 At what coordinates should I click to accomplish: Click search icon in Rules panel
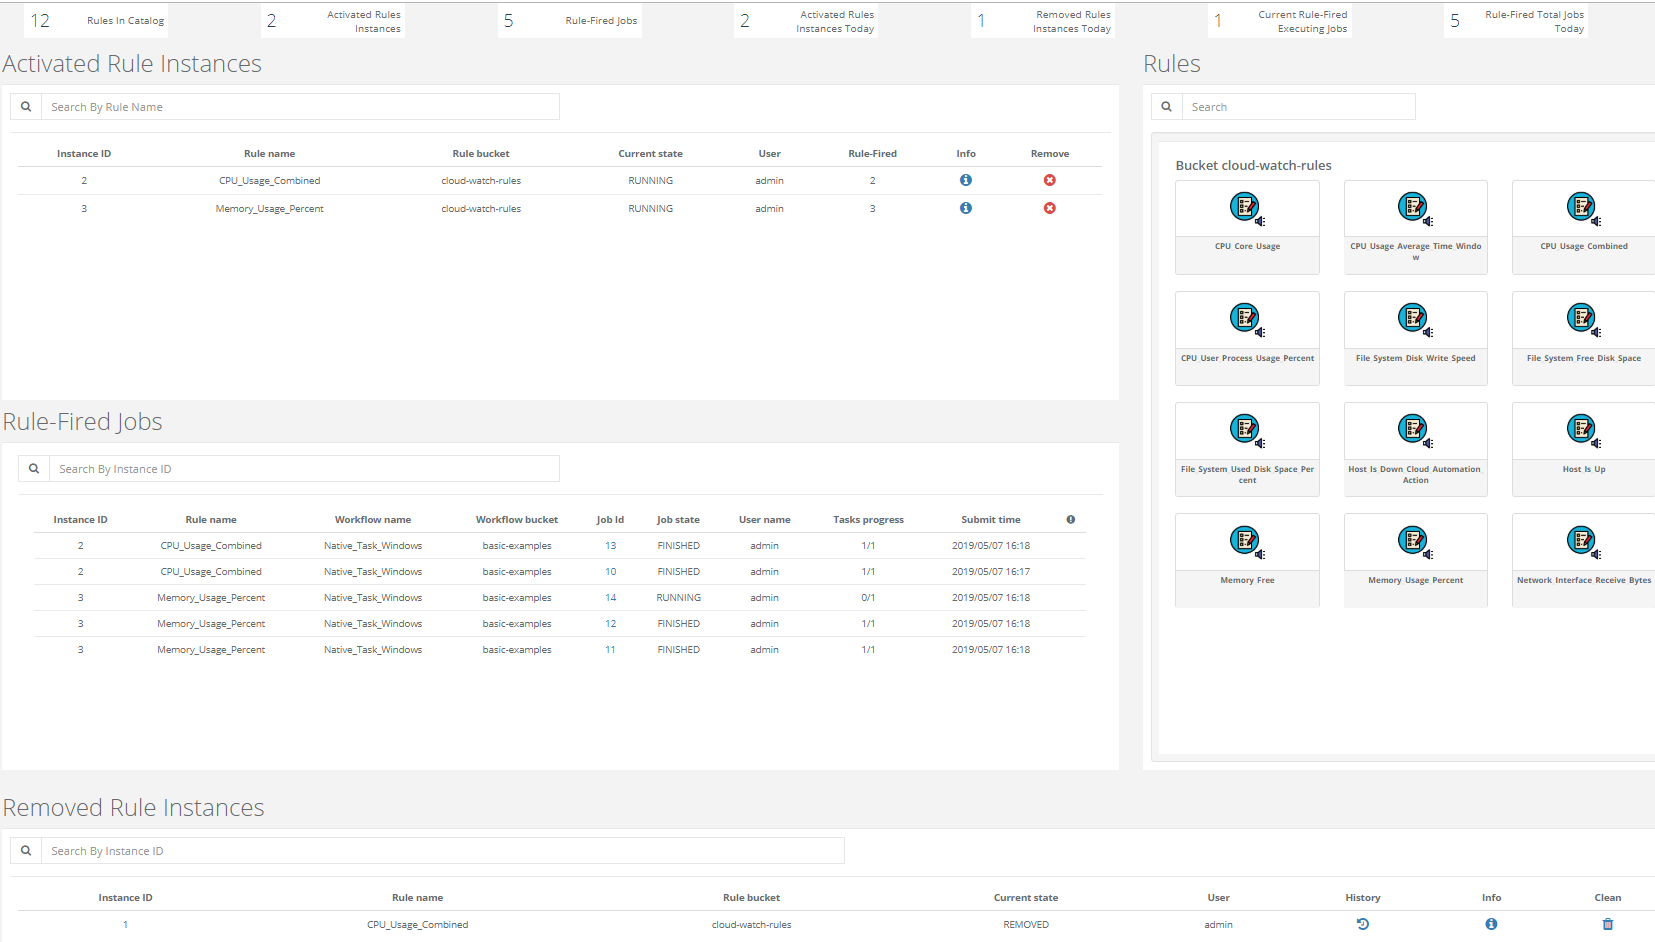1167,107
